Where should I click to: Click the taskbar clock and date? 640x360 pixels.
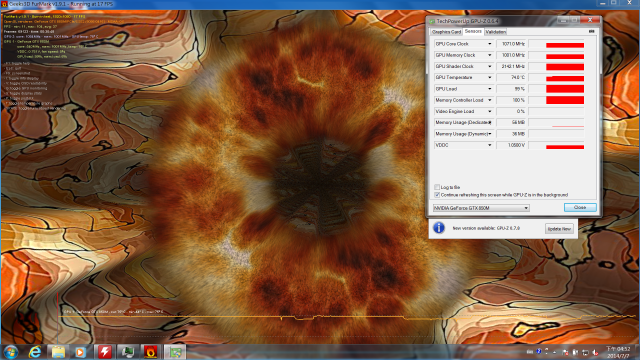(x=618, y=352)
